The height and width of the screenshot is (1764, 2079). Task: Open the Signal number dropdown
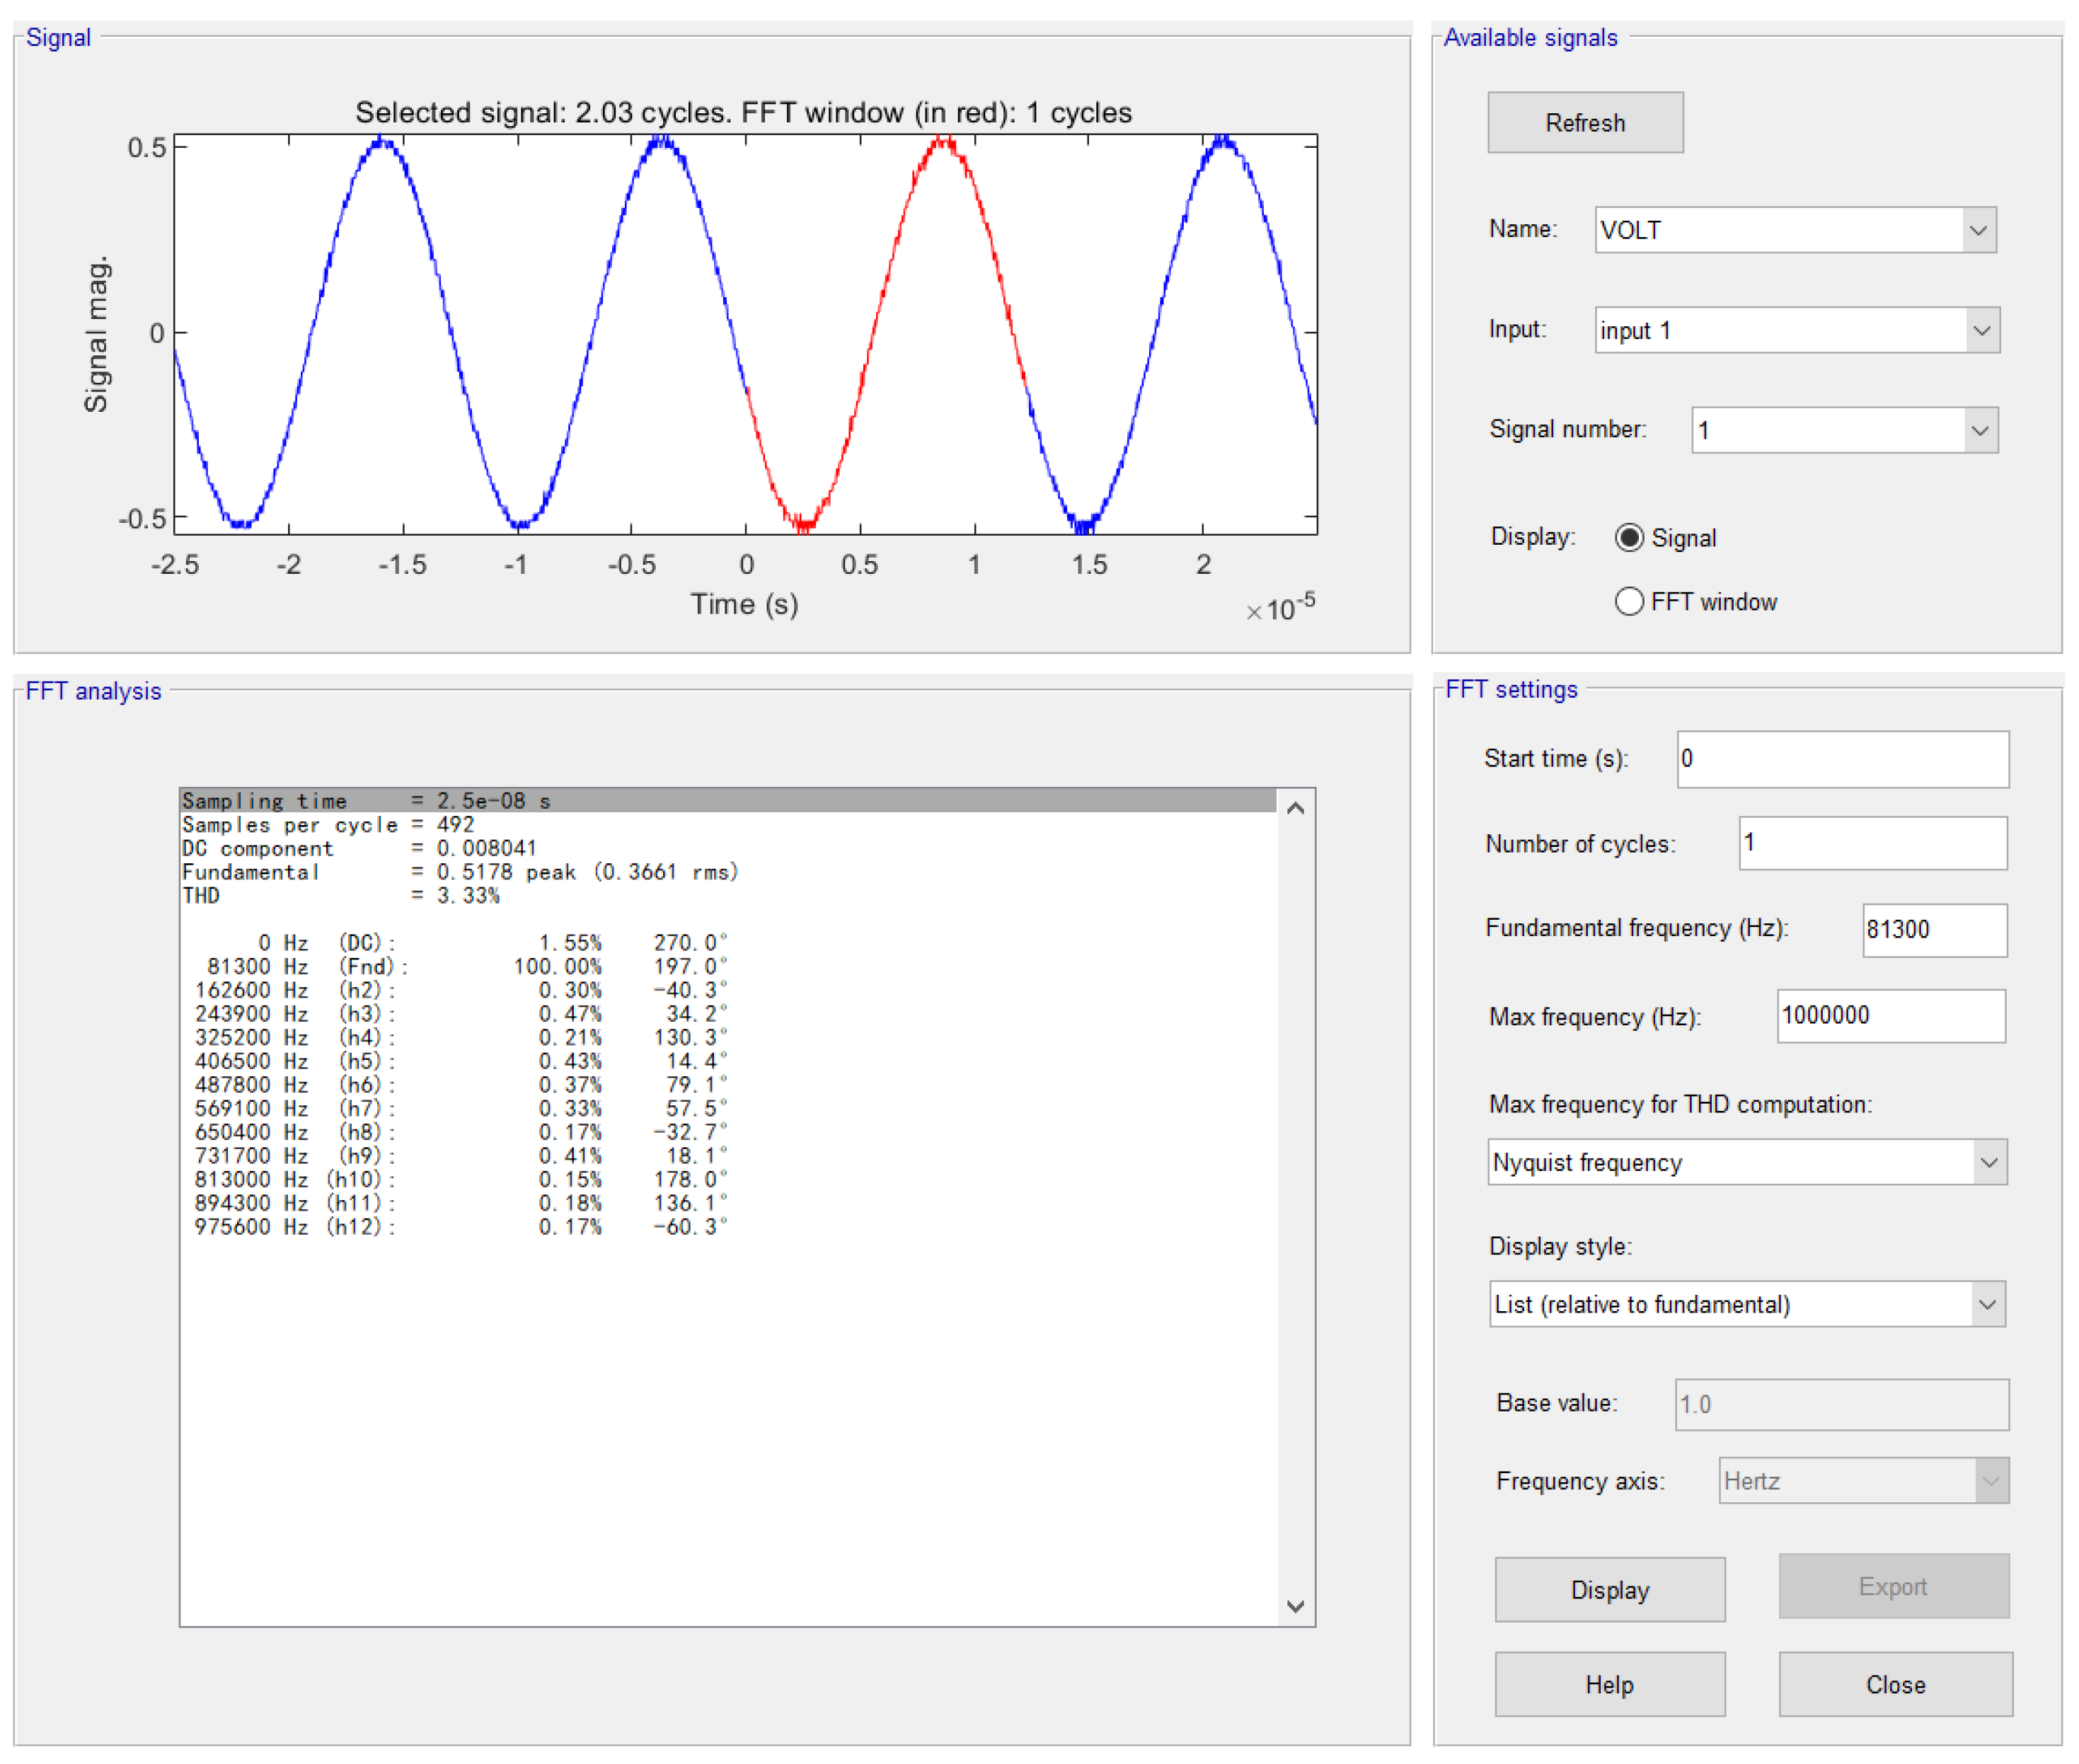pyautogui.click(x=1844, y=430)
